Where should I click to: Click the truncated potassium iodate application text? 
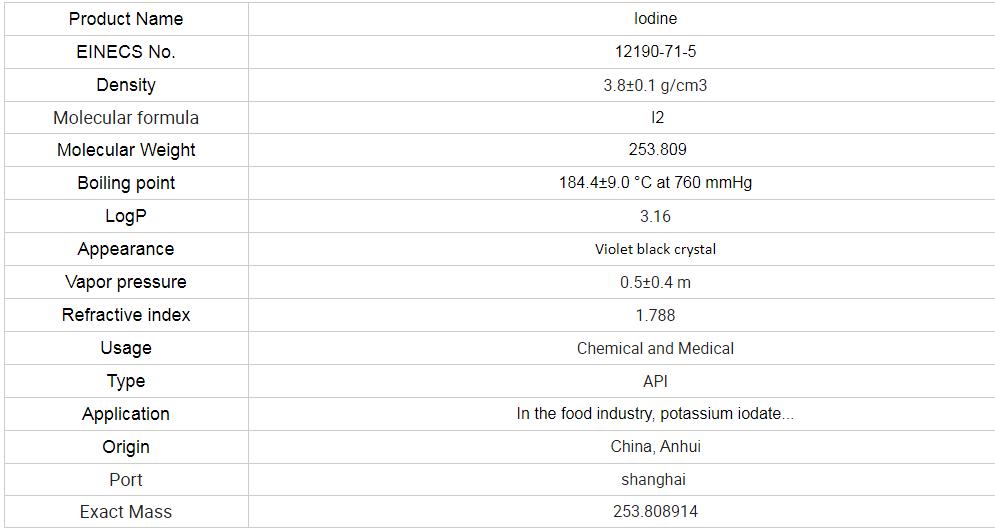point(655,414)
